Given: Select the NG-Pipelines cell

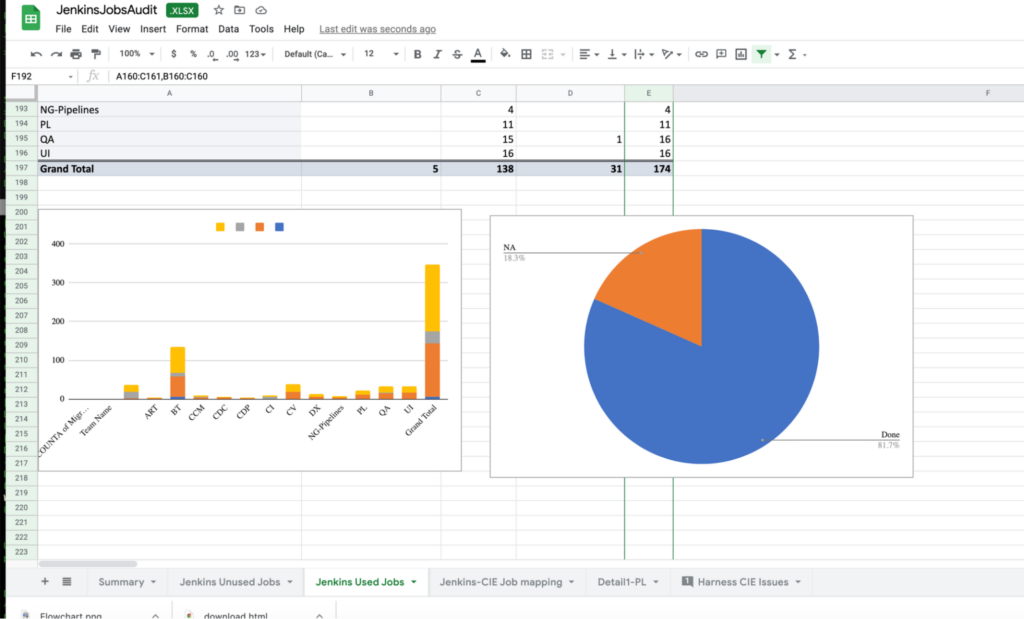Looking at the screenshot, I should pos(170,110).
